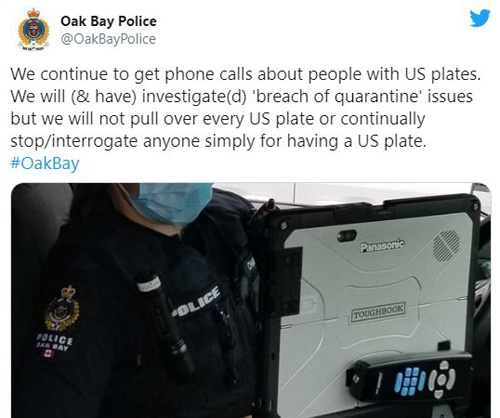Click the @OakBayPolice handle

pyautogui.click(x=108, y=39)
